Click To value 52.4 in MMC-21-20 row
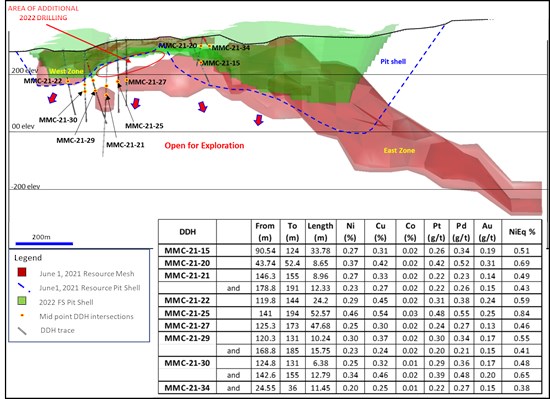The image size is (550, 399). [292, 263]
